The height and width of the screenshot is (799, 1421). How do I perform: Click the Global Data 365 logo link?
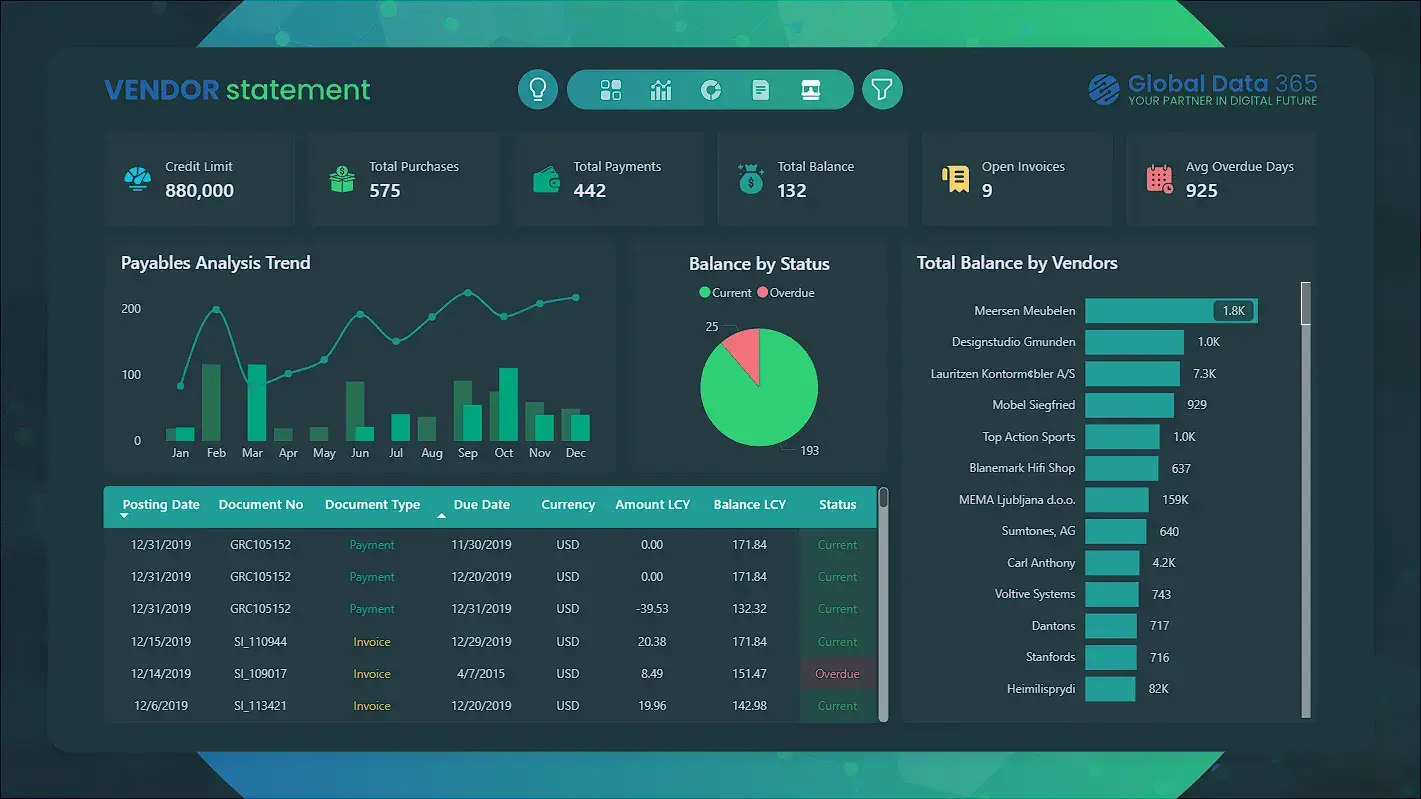coord(1203,89)
